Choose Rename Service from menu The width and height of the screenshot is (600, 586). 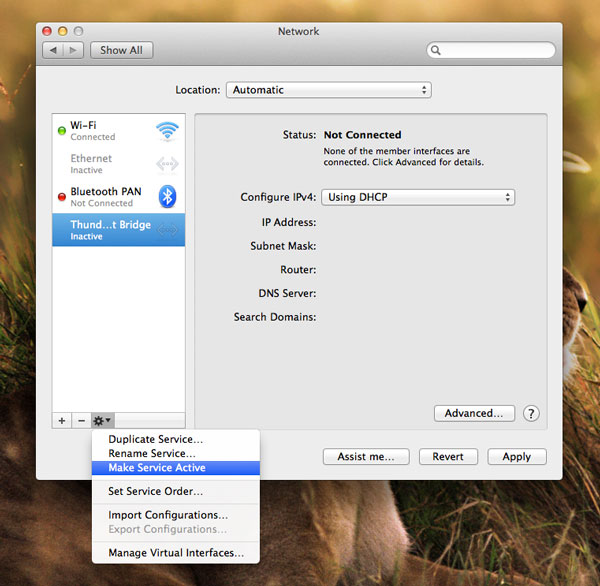click(x=176, y=453)
